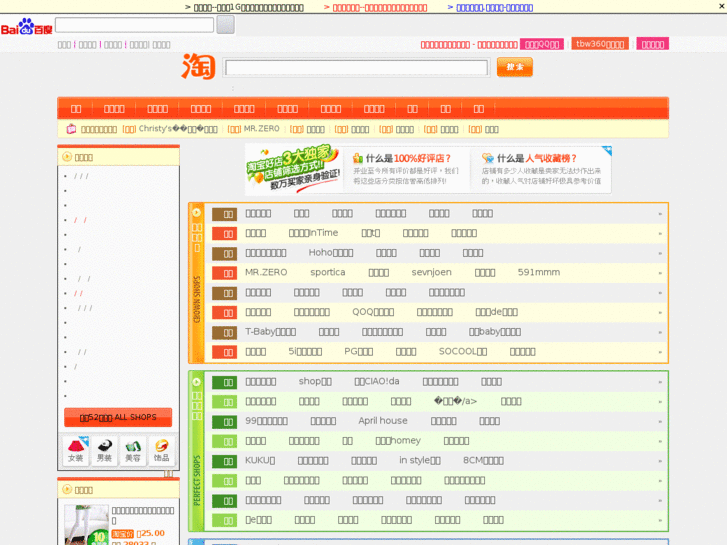Open the shop link starting with 8CM
Viewport: 727px width, 545px height.
(x=484, y=461)
